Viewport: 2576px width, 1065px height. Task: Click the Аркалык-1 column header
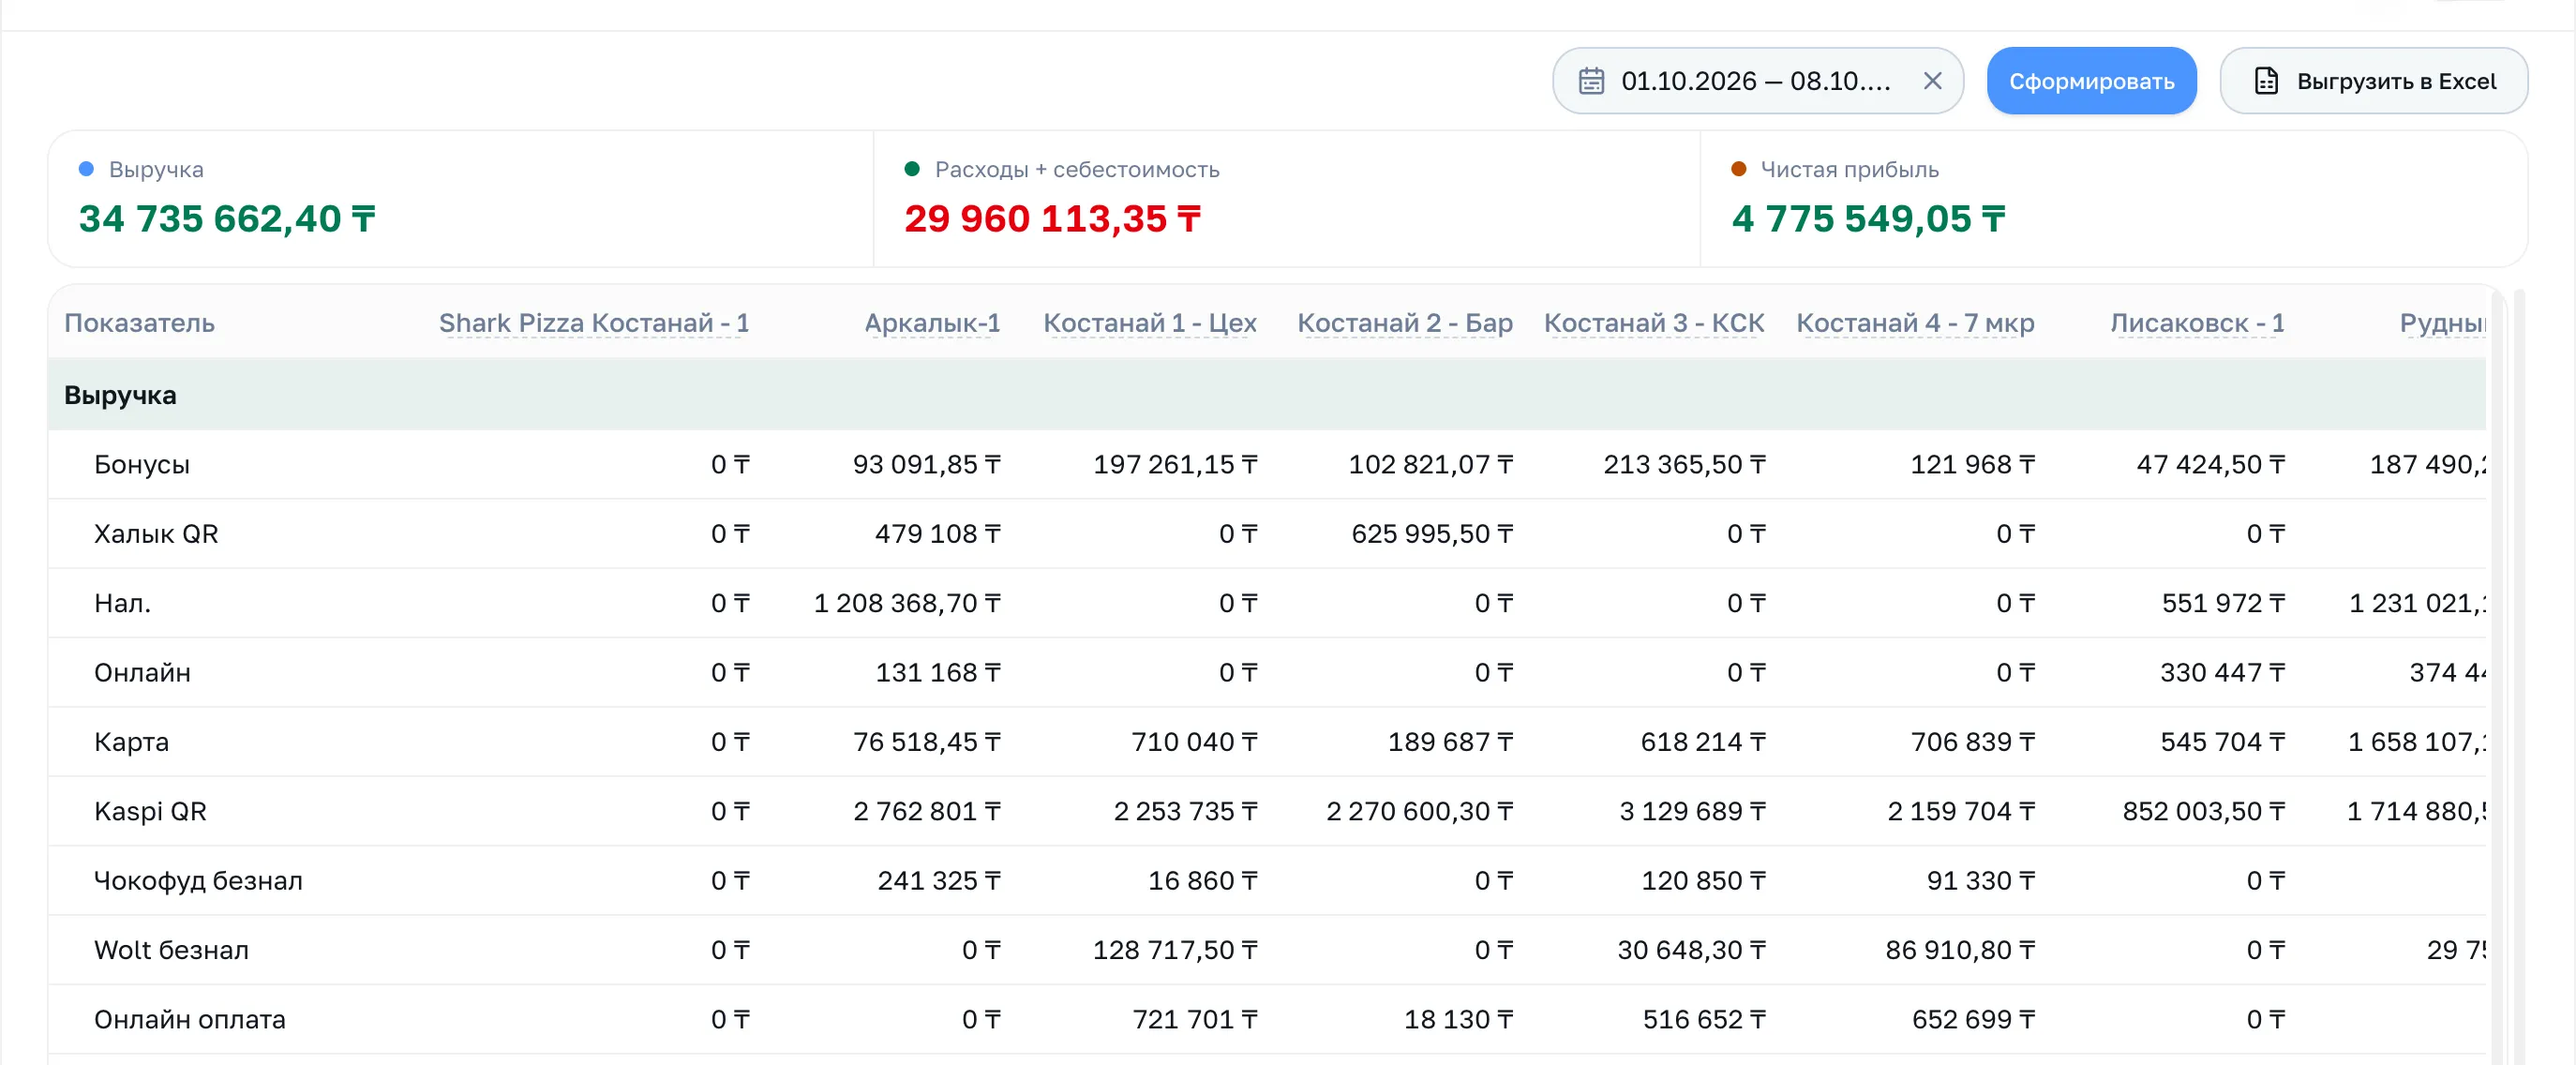932,323
